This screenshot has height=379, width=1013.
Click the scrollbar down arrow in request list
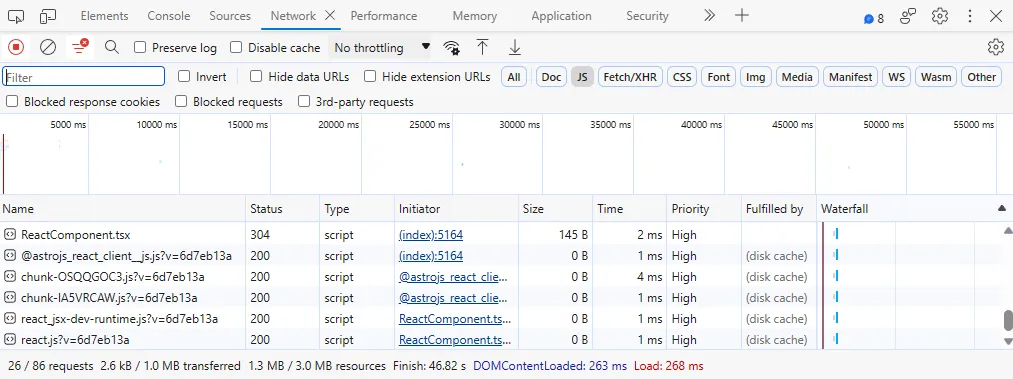(x=1007, y=341)
